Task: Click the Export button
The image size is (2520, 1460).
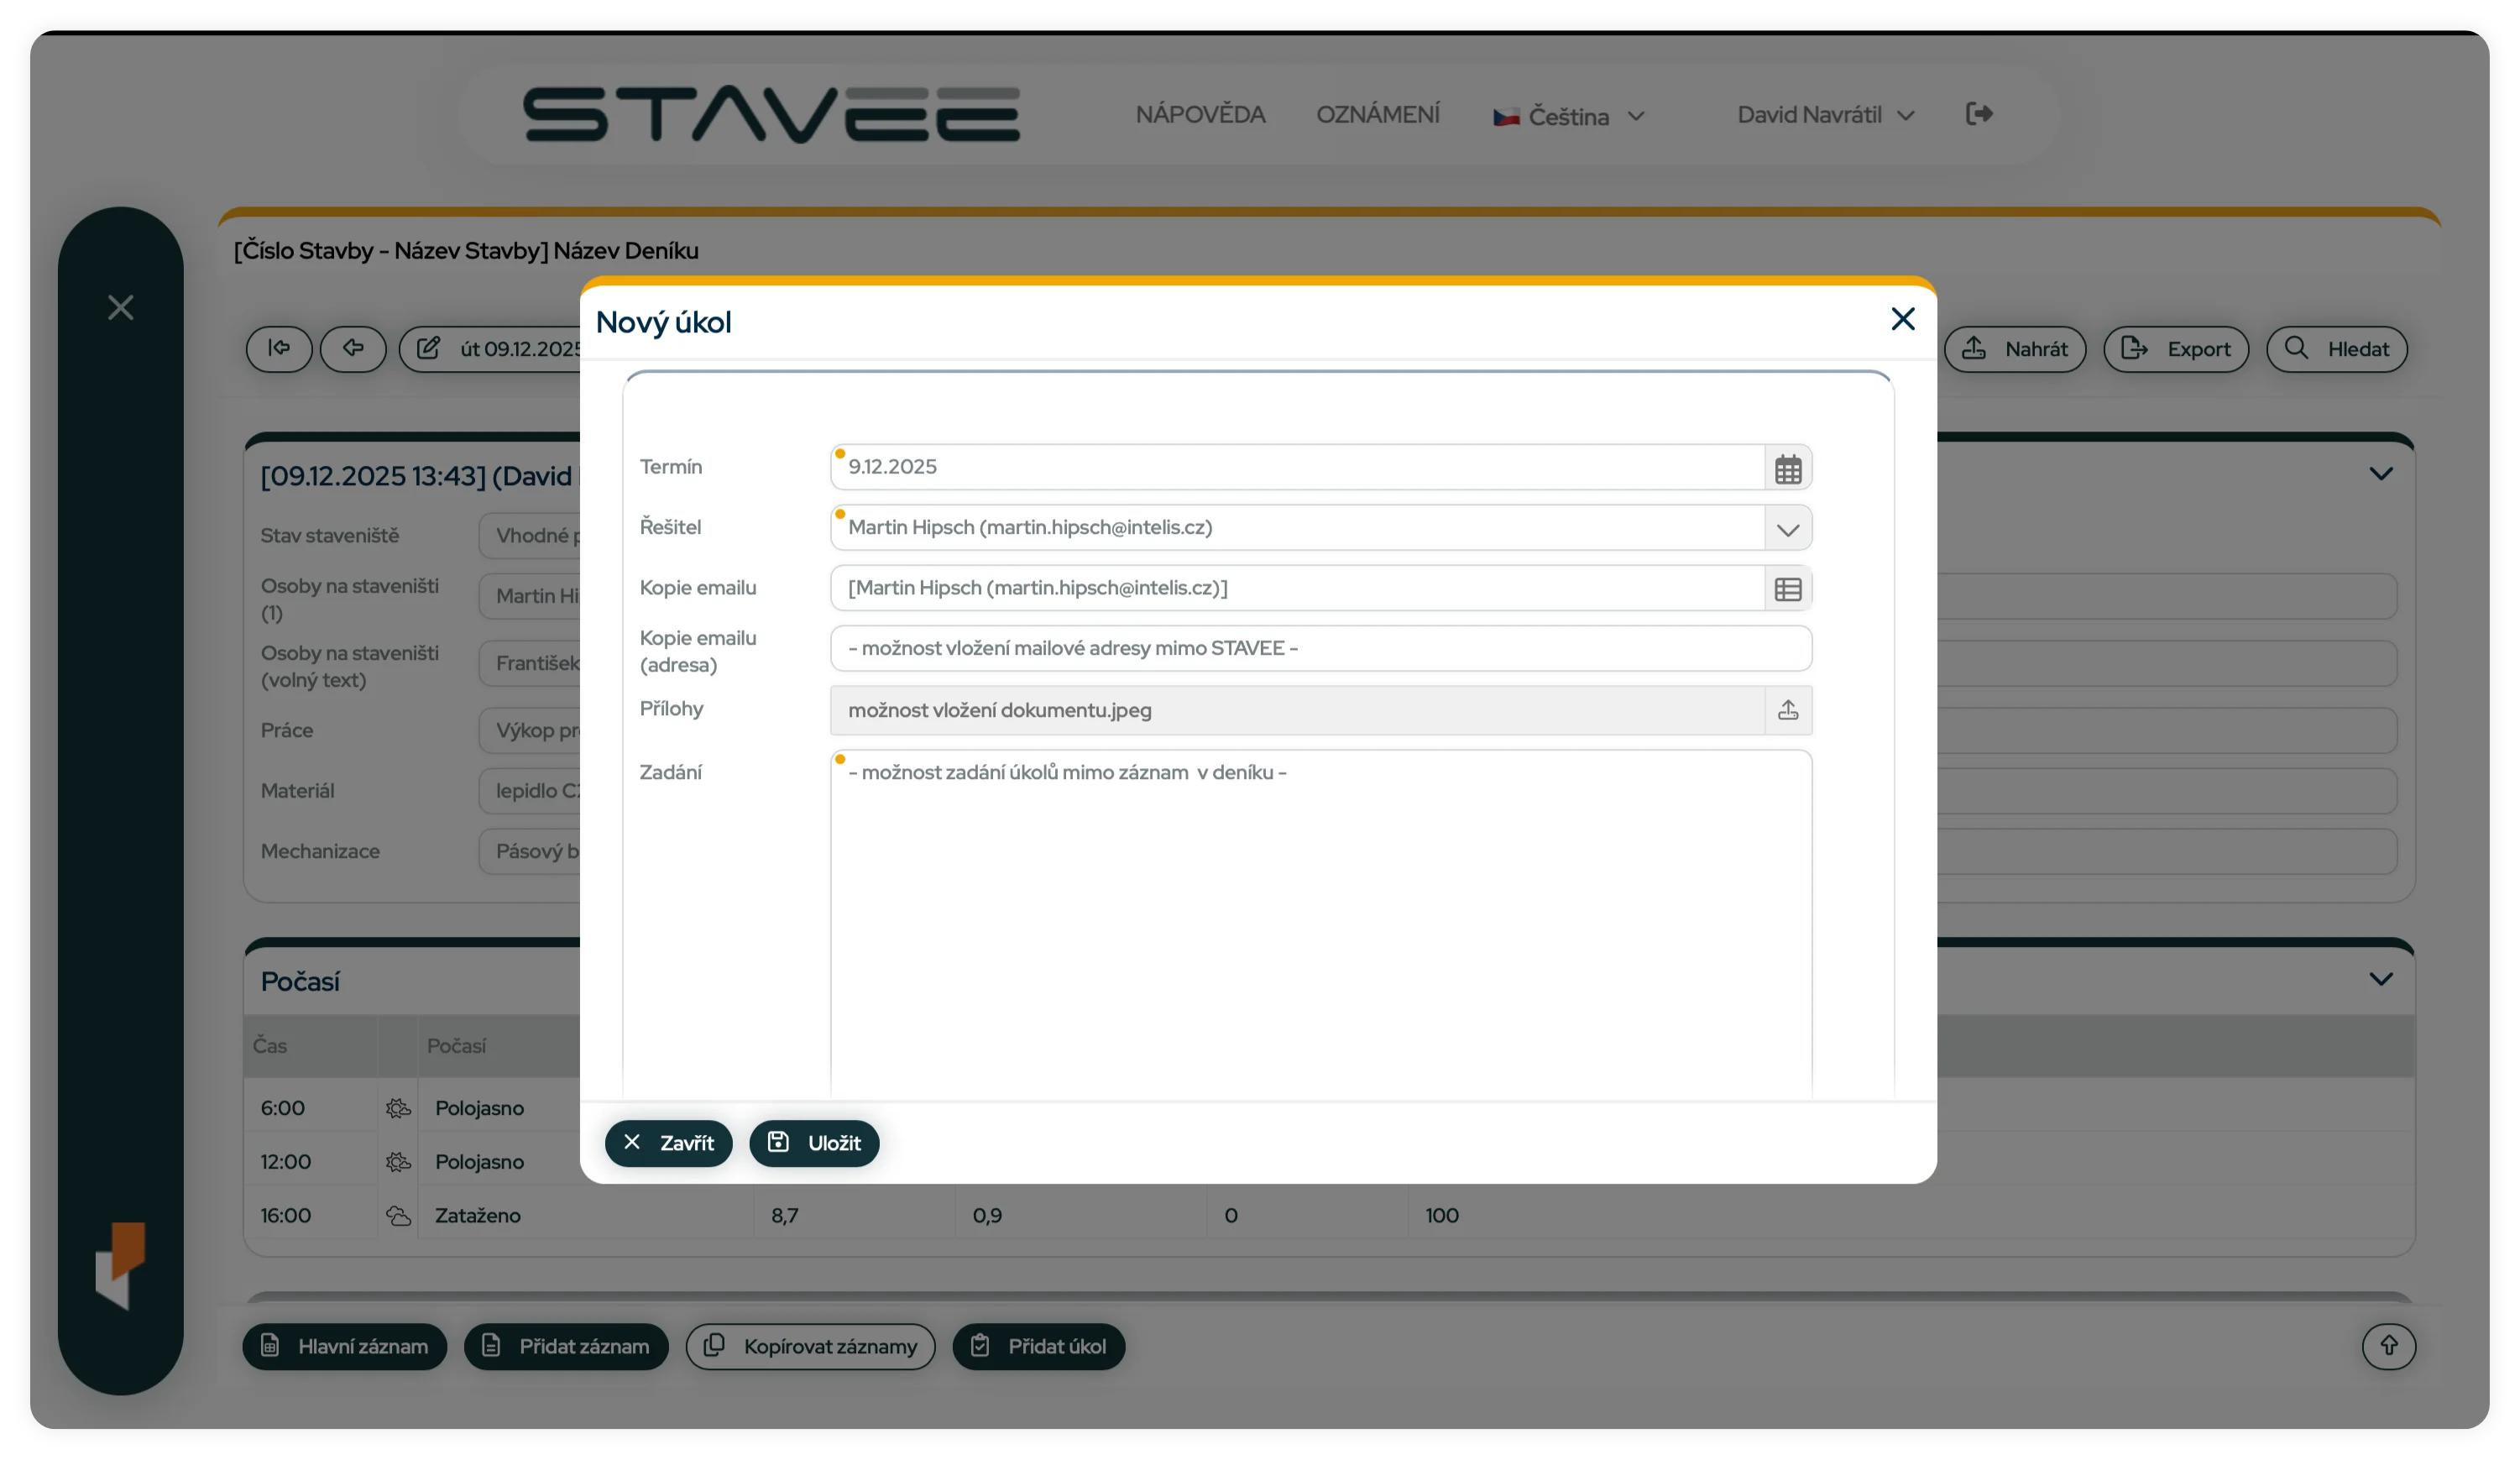Action: 2176,349
